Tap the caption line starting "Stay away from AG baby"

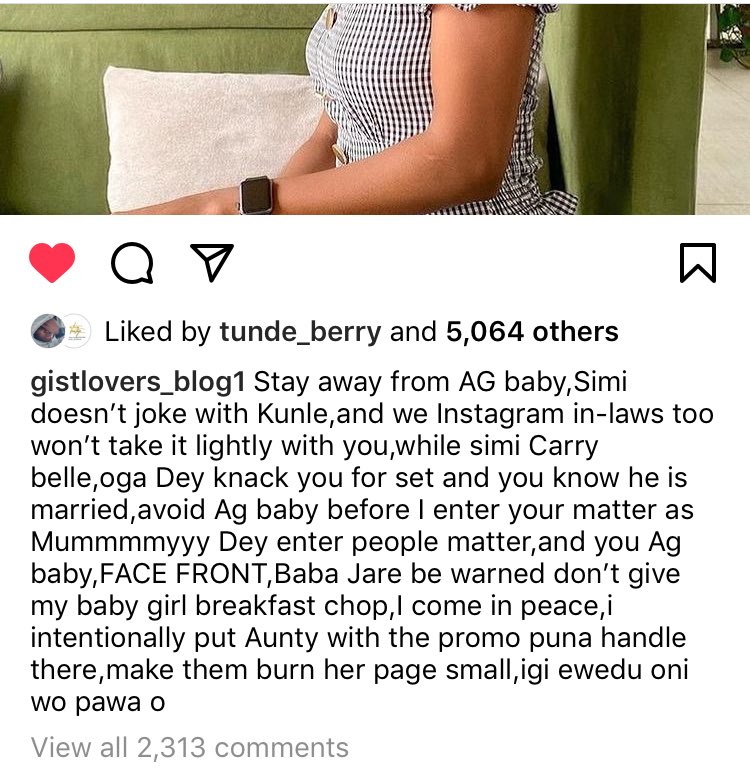click(x=440, y=383)
